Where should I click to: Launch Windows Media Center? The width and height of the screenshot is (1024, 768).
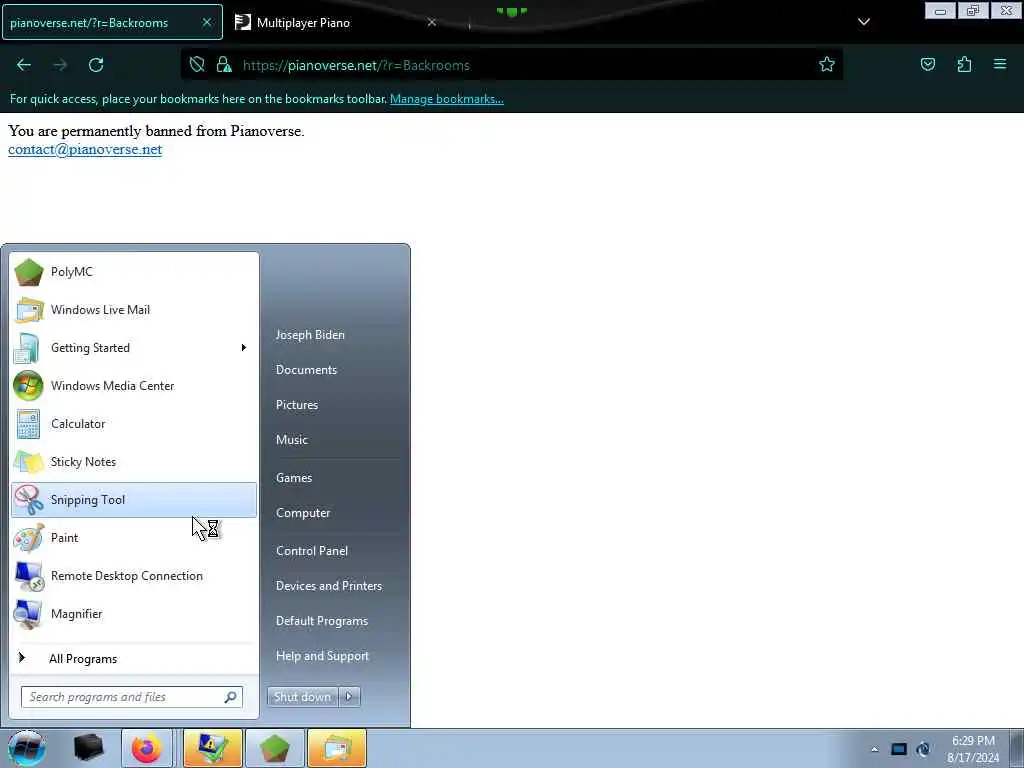pyautogui.click(x=134, y=385)
